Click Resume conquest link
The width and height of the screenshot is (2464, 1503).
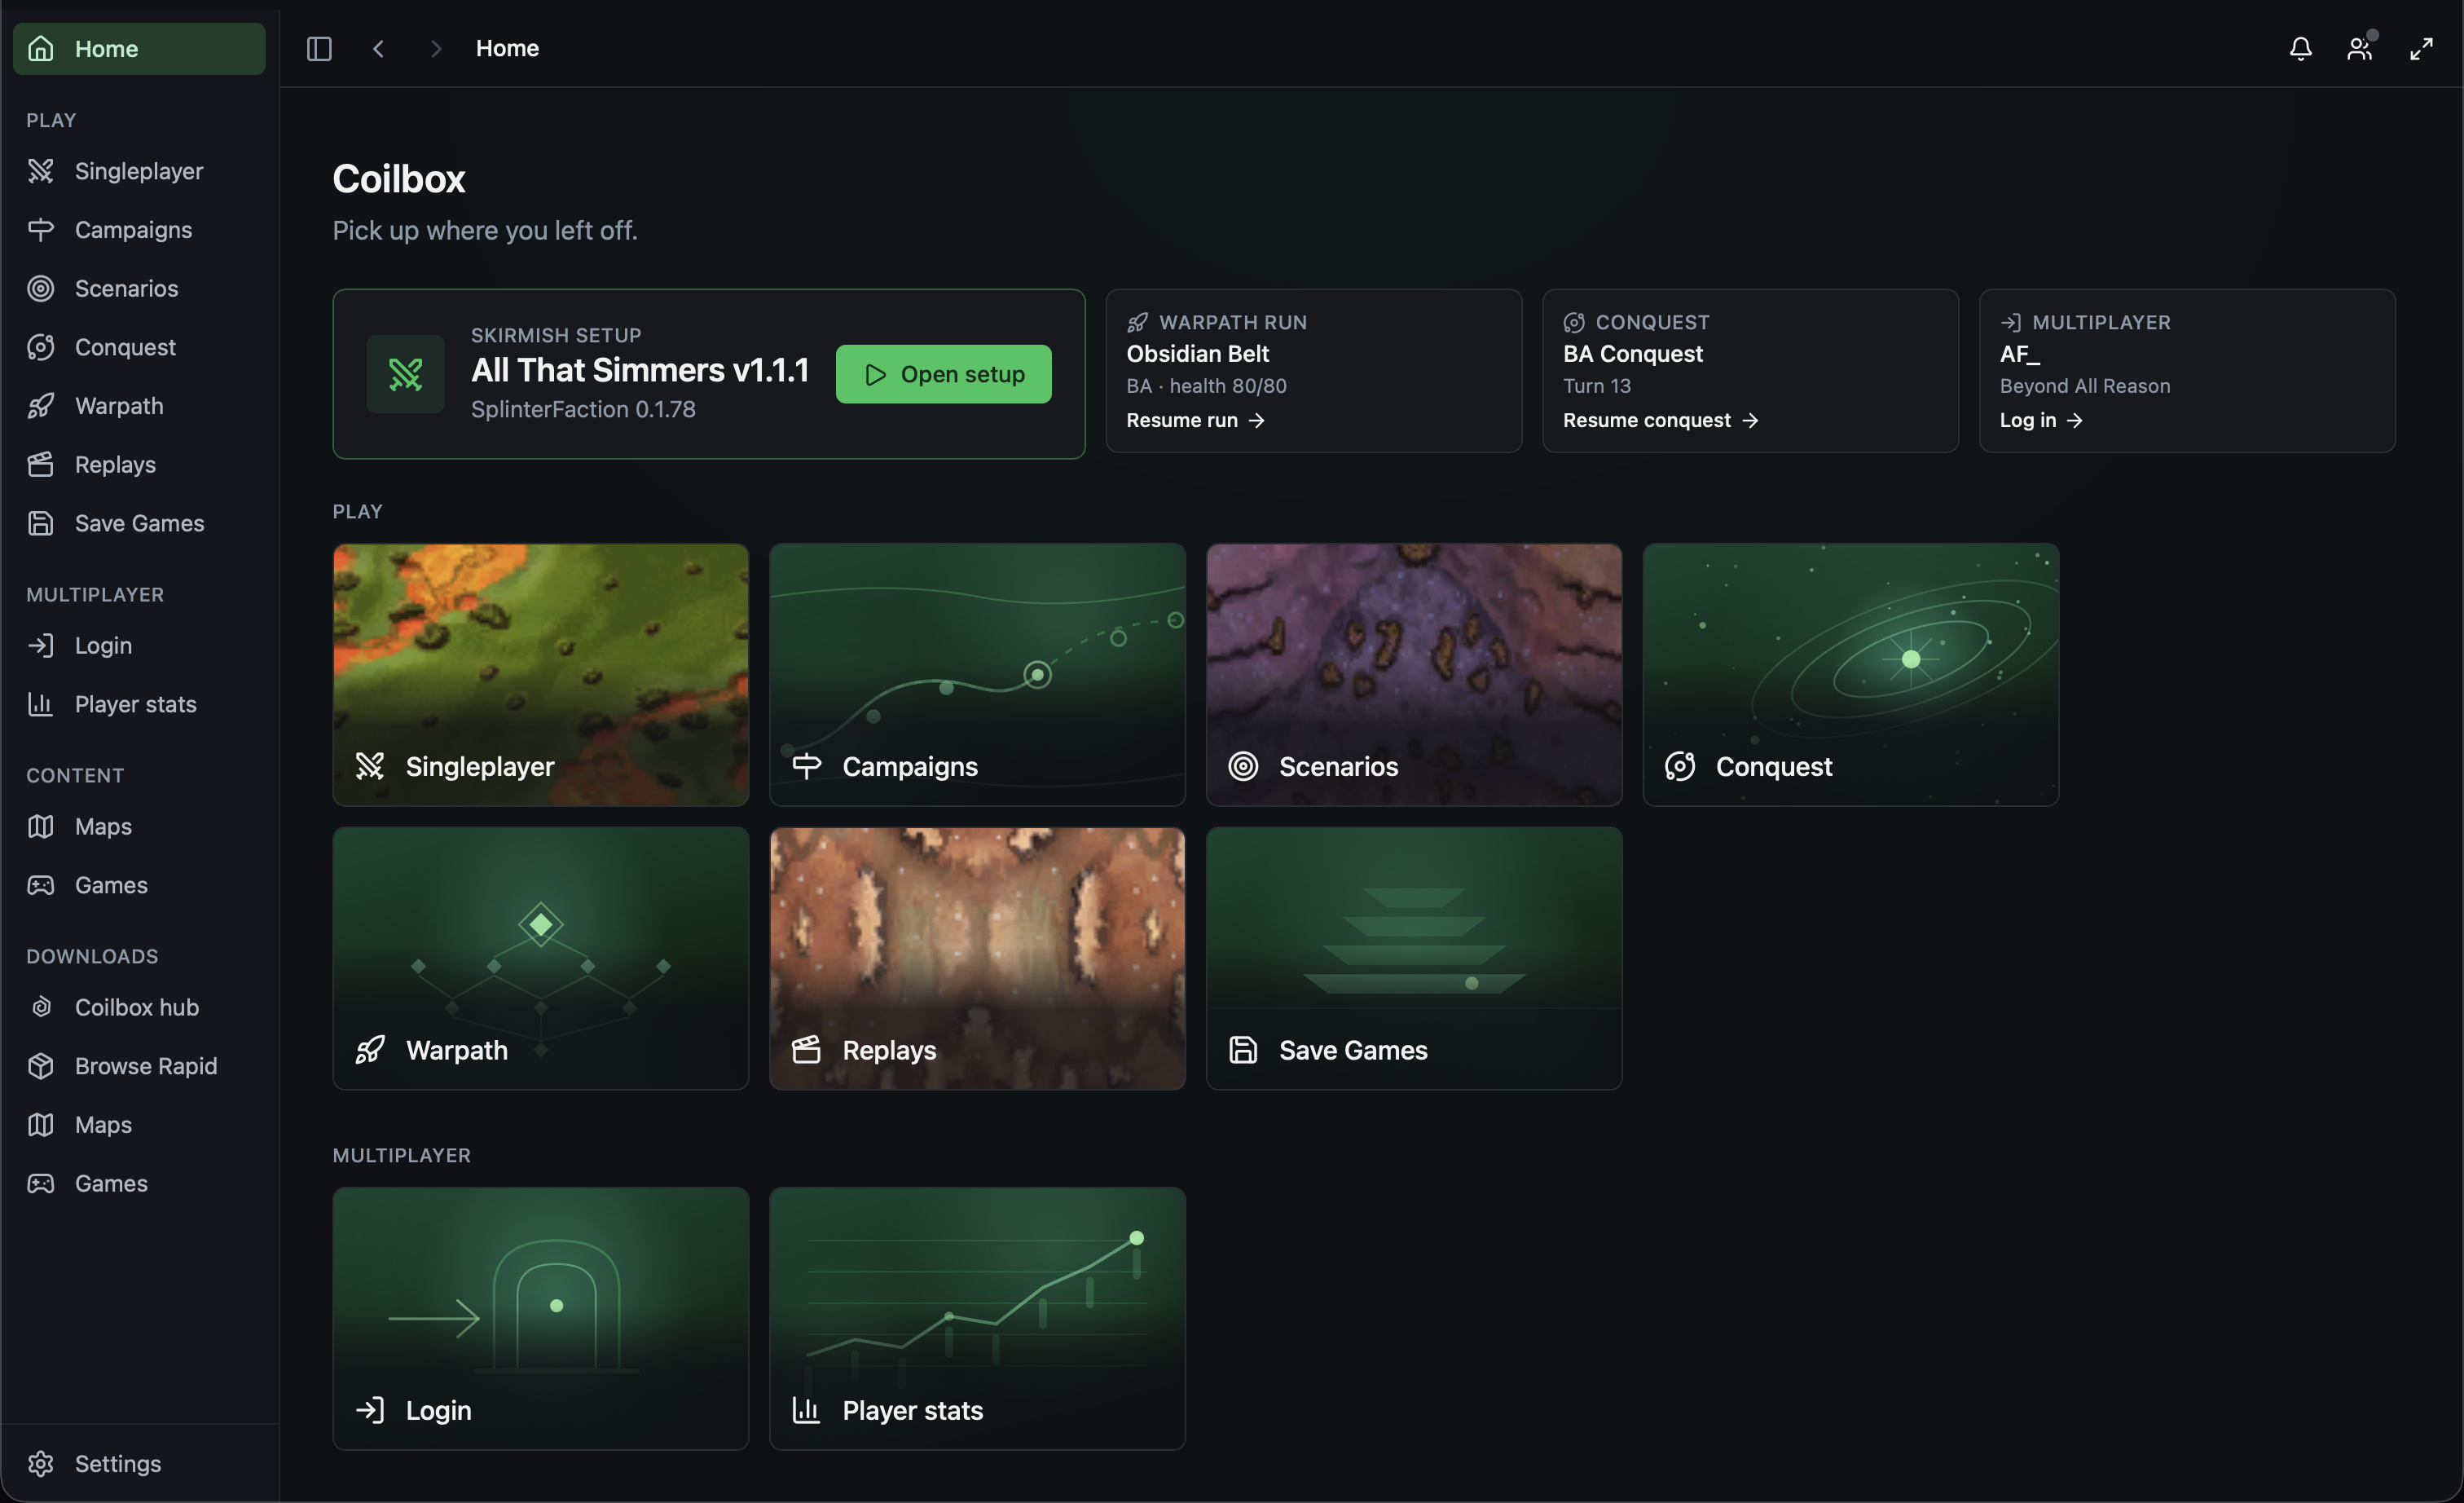point(1660,420)
